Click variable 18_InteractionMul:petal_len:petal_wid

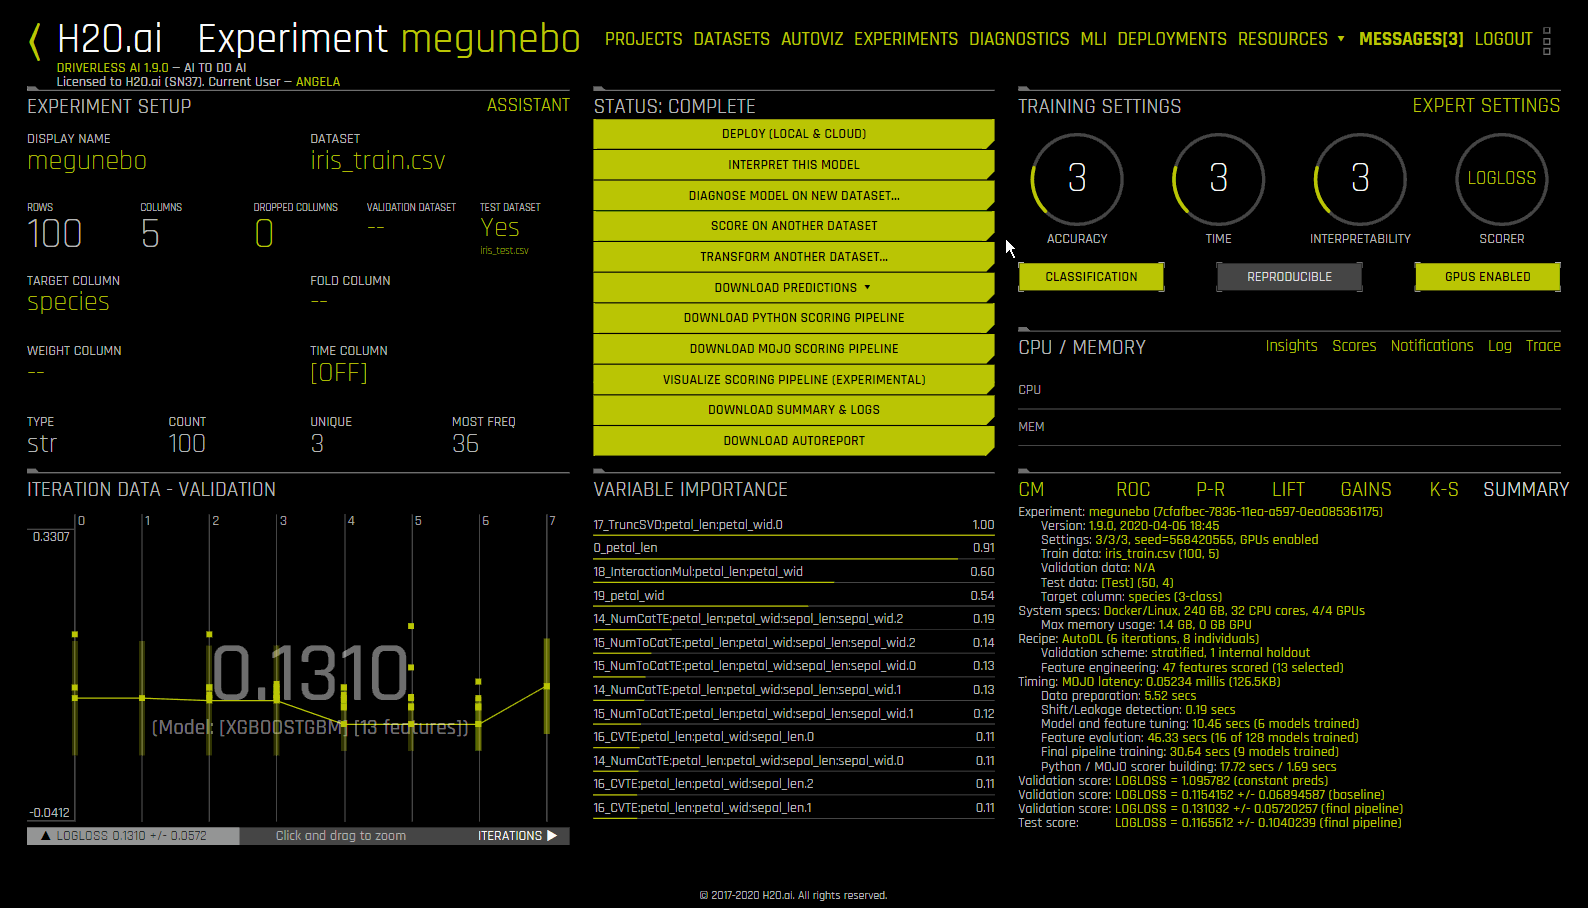click(794, 572)
